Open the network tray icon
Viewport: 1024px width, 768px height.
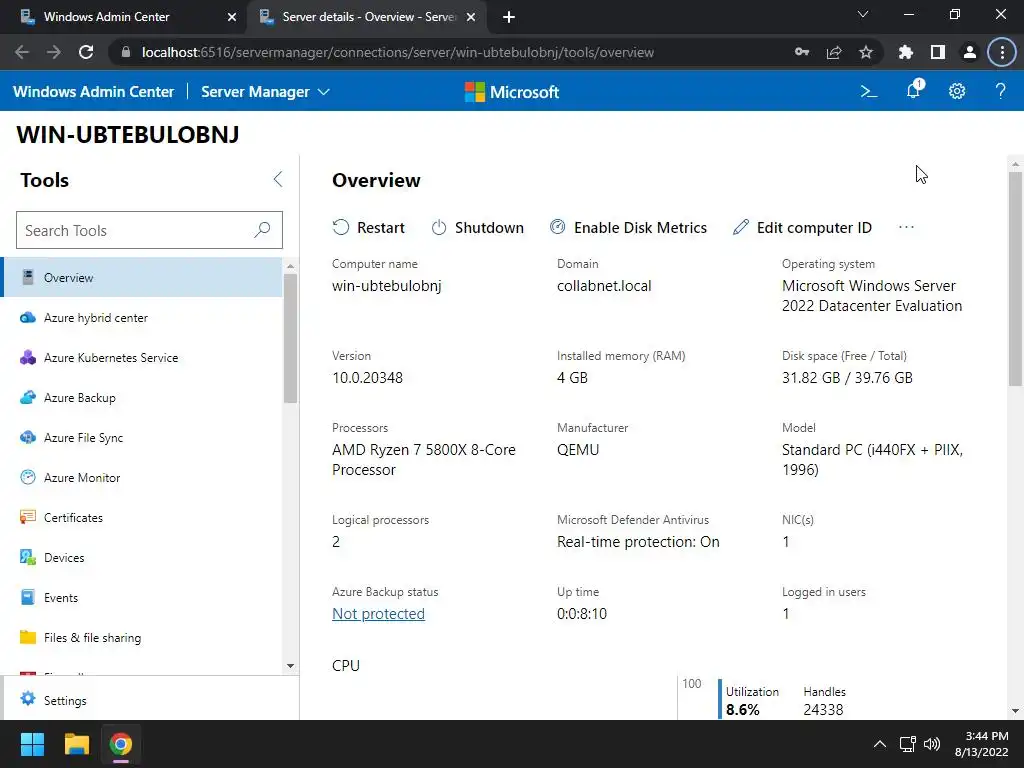907,744
